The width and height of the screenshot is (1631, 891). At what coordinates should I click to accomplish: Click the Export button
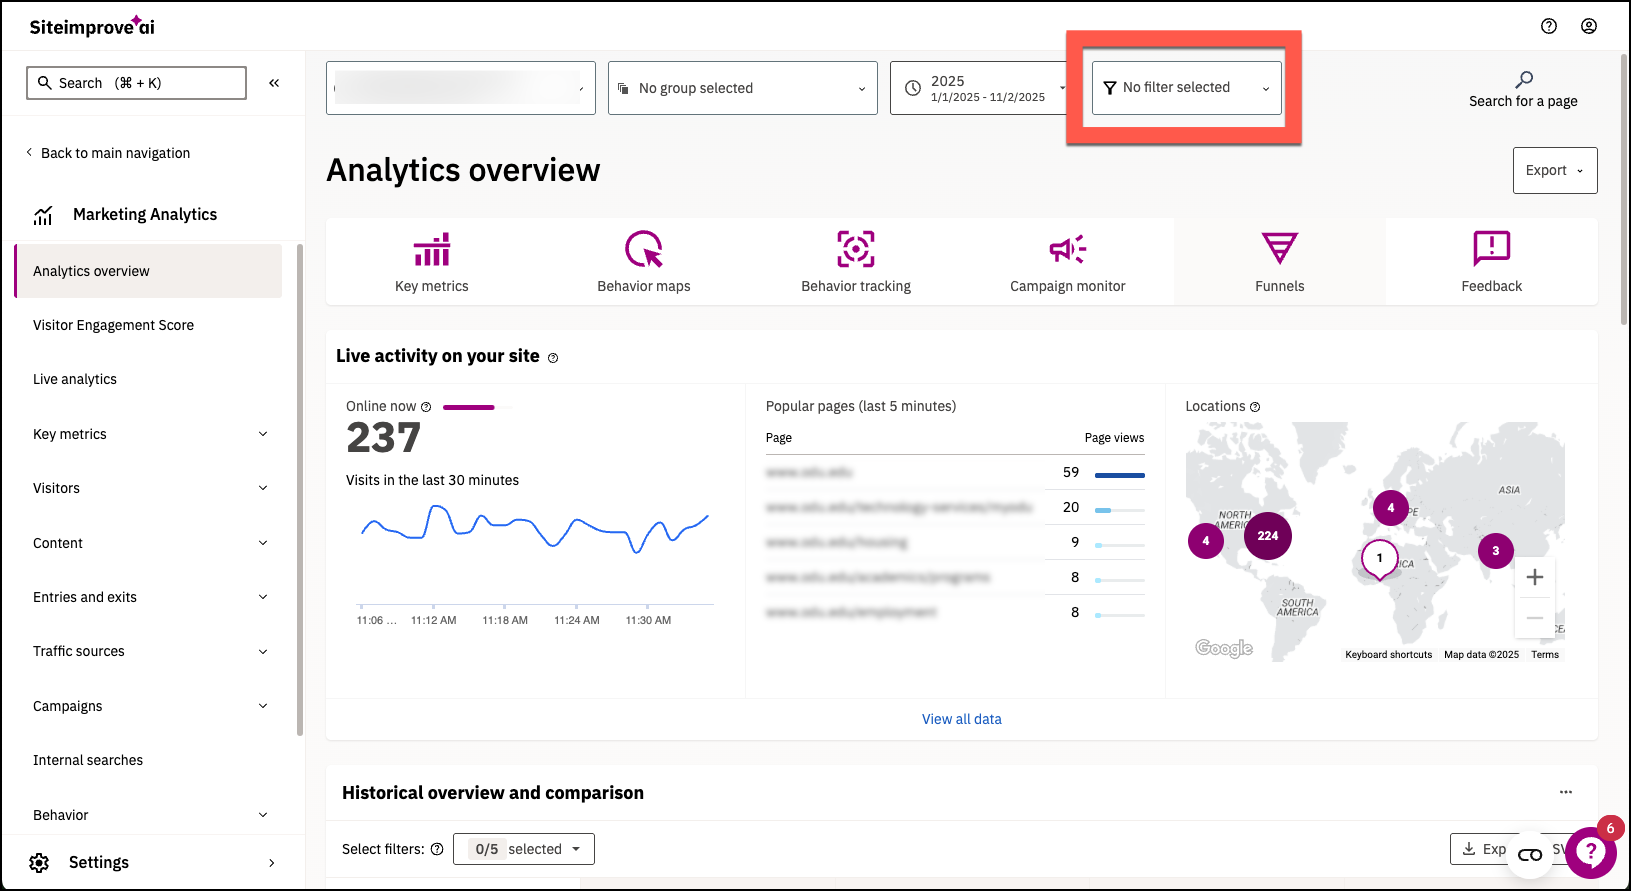[1554, 171]
